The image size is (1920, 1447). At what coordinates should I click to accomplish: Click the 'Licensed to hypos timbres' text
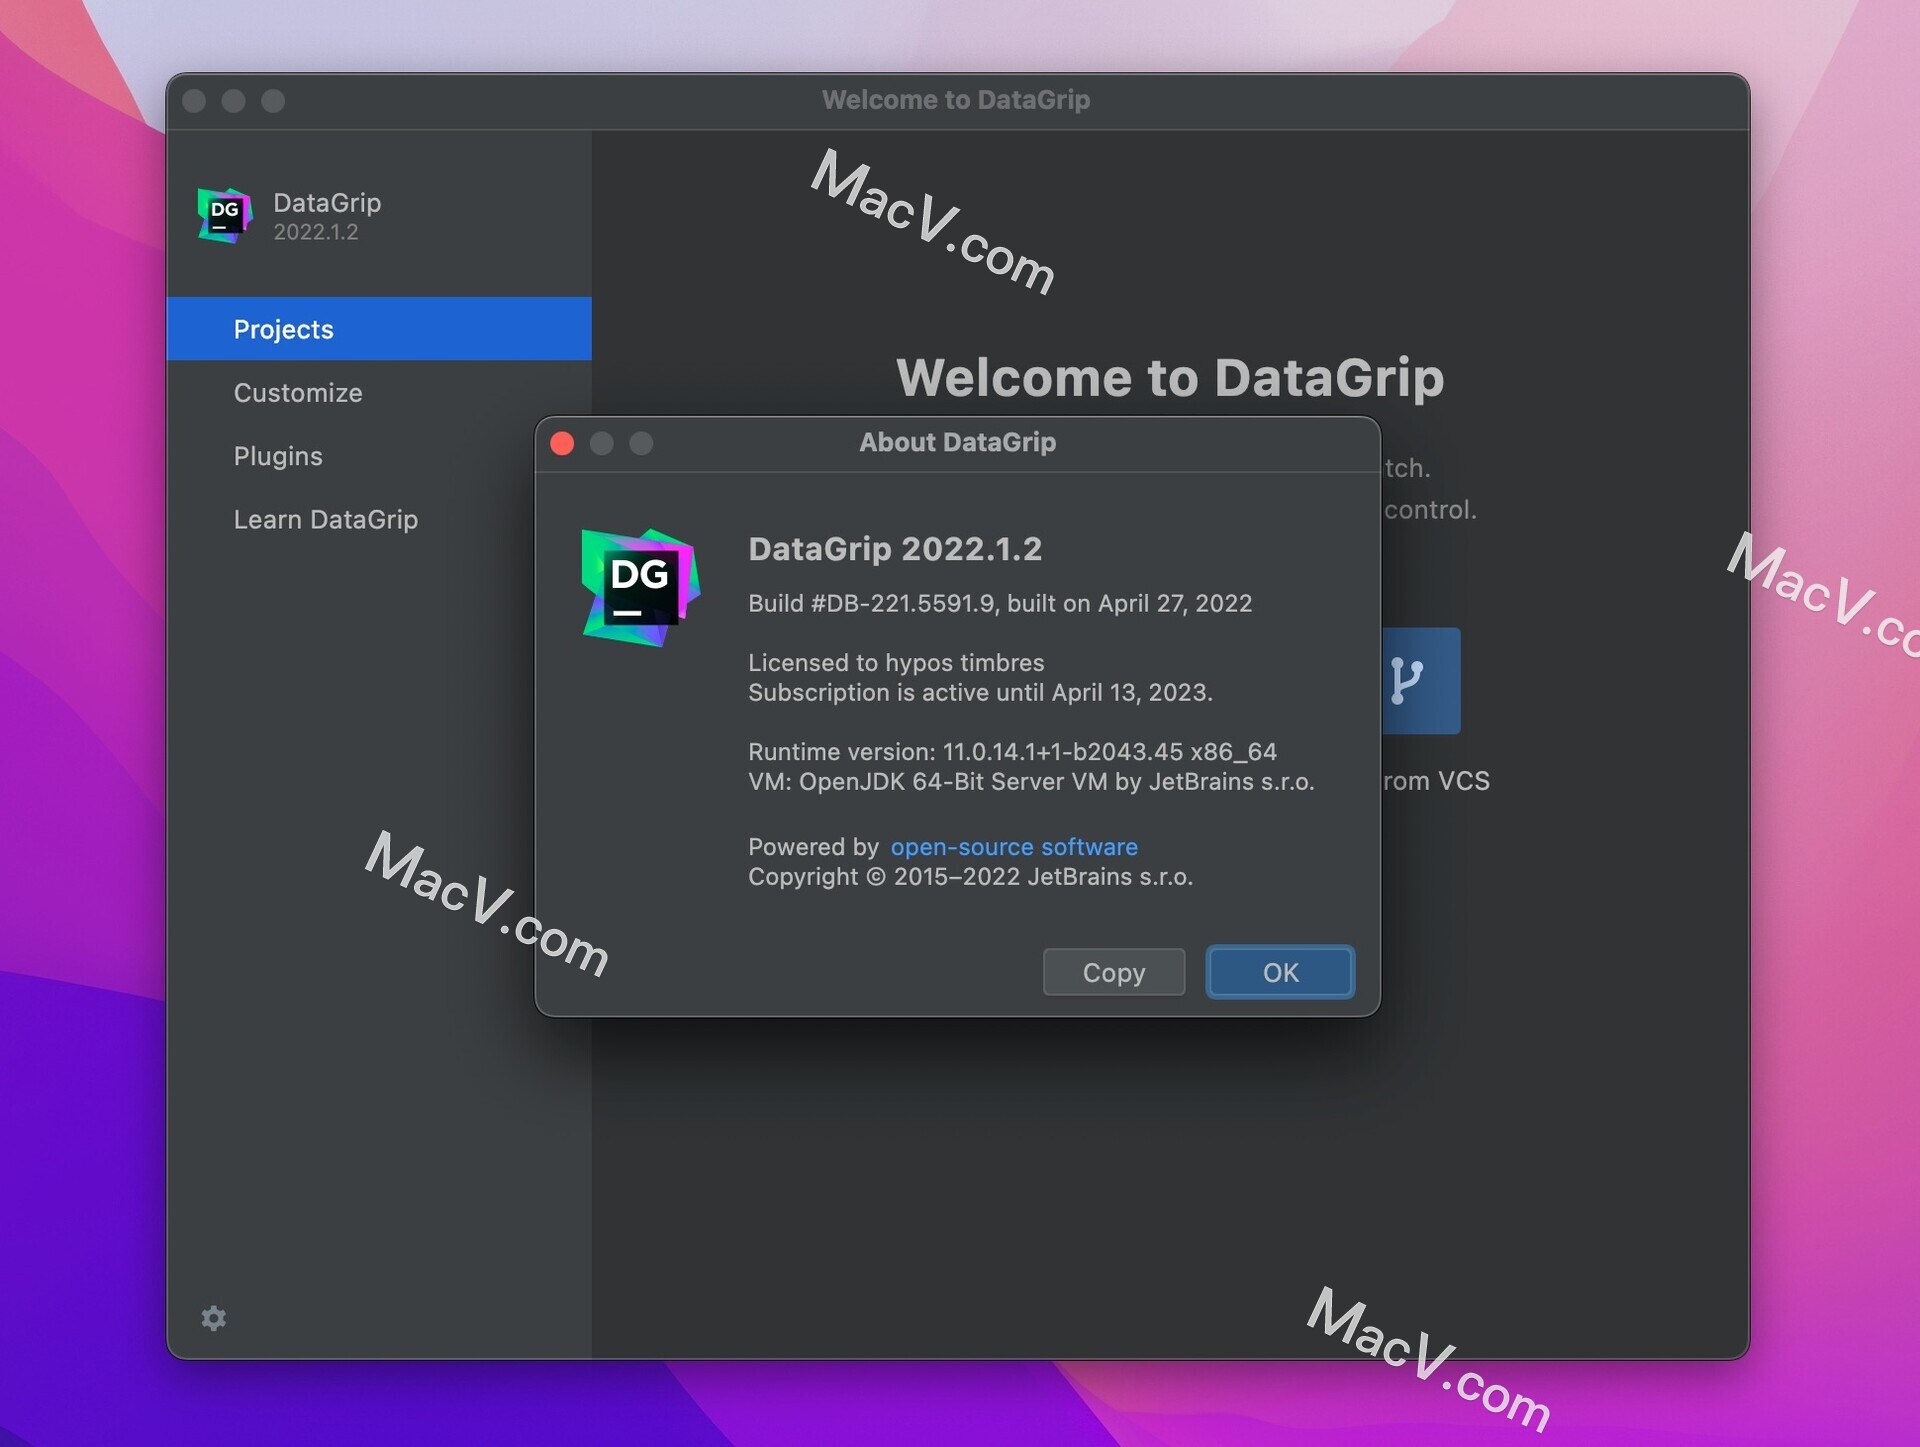pos(896,662)
